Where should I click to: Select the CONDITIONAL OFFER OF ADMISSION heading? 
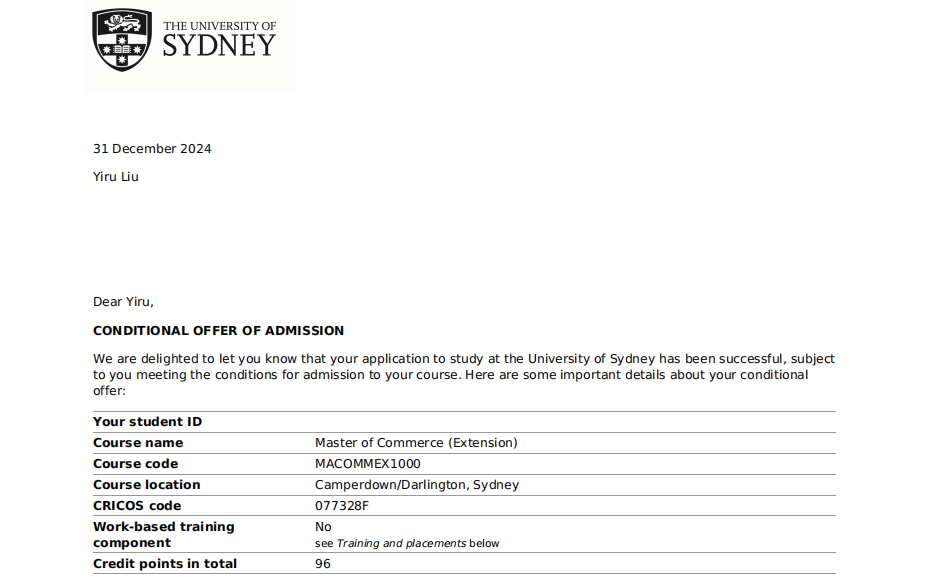click(218, 331)
